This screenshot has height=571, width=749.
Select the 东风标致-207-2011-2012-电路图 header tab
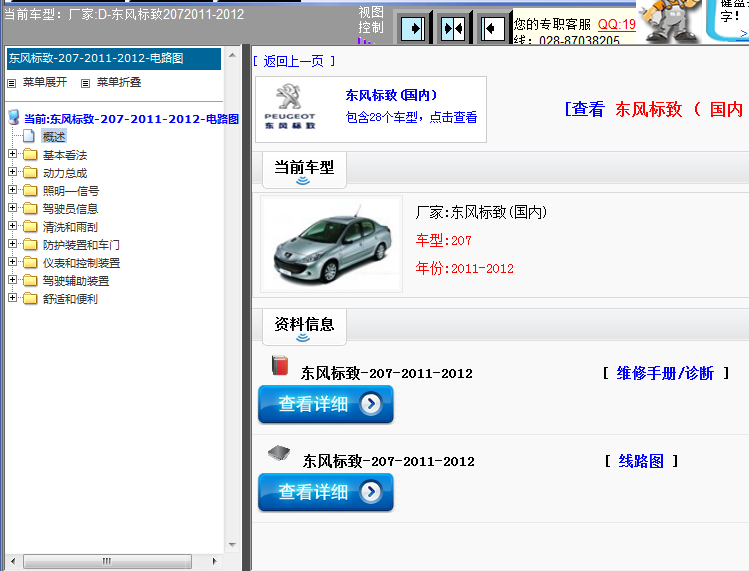pyautogui.click(x=114, y=58)
